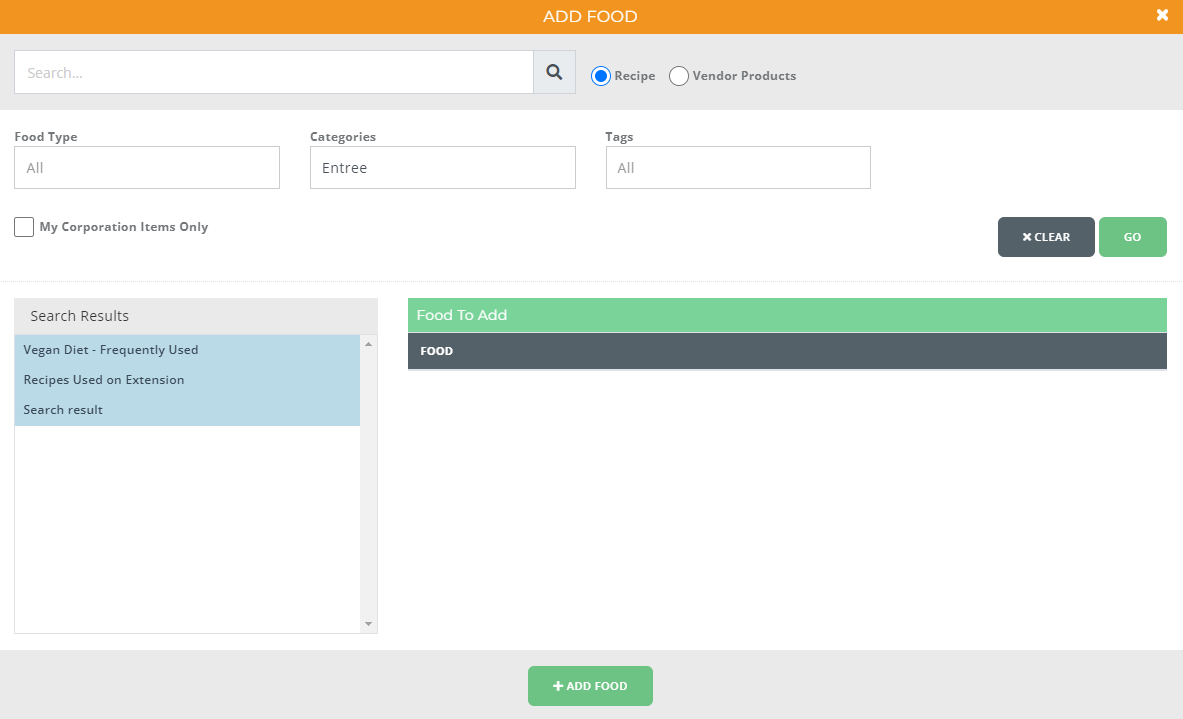
Task: Click the FOOD column header
Action: pos(436,351)
